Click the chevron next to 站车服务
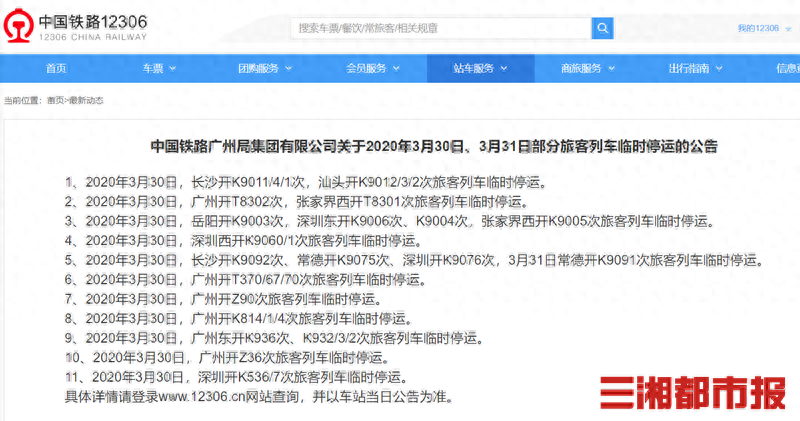The width and height of the screenshot is (800, 421). [503, 69]
